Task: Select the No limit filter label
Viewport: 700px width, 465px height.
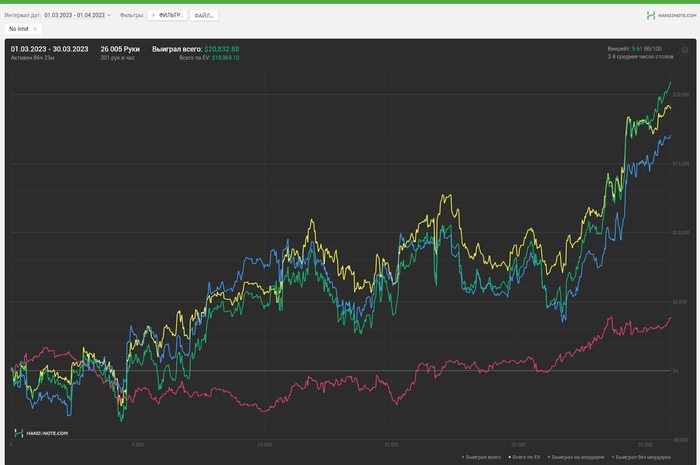Action: (x=19, y=29)
